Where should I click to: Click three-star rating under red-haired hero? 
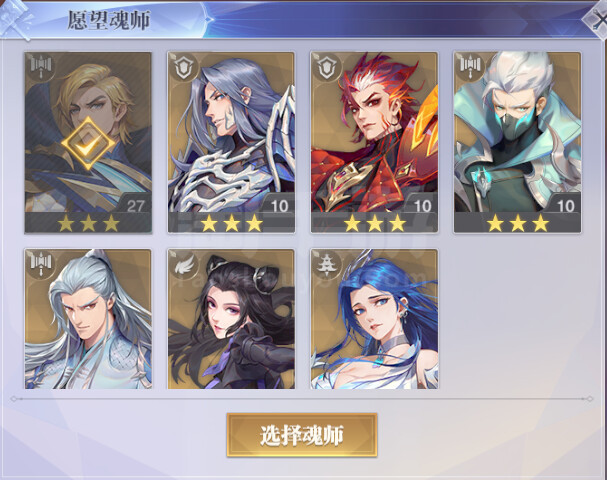[375, 223]
